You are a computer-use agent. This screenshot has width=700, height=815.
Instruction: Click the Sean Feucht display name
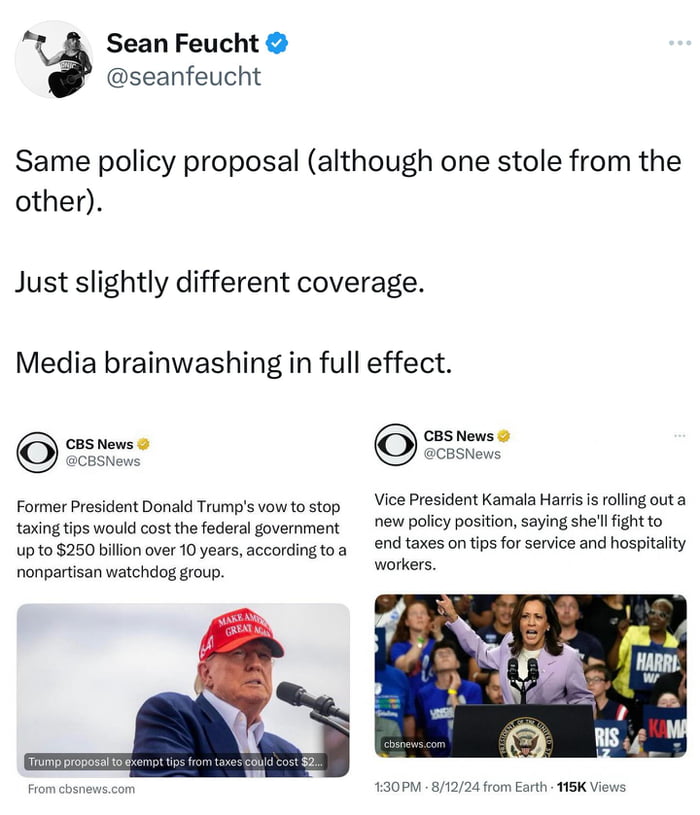(182, 43)
